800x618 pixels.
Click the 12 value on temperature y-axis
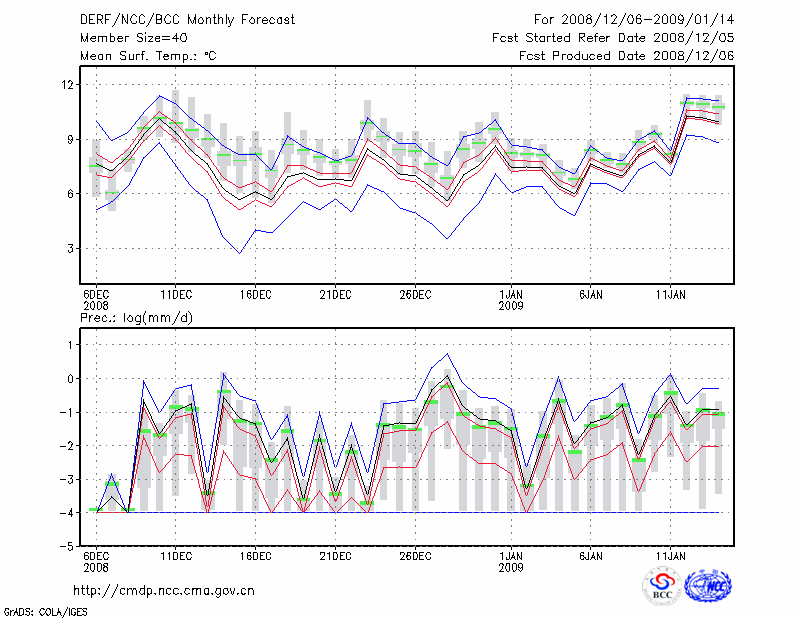[68, 85]
